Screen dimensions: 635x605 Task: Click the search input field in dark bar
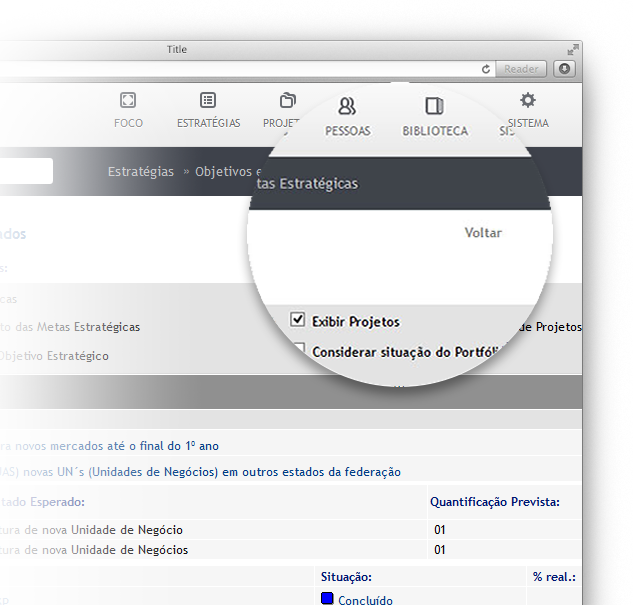click(x=26, y=171)
